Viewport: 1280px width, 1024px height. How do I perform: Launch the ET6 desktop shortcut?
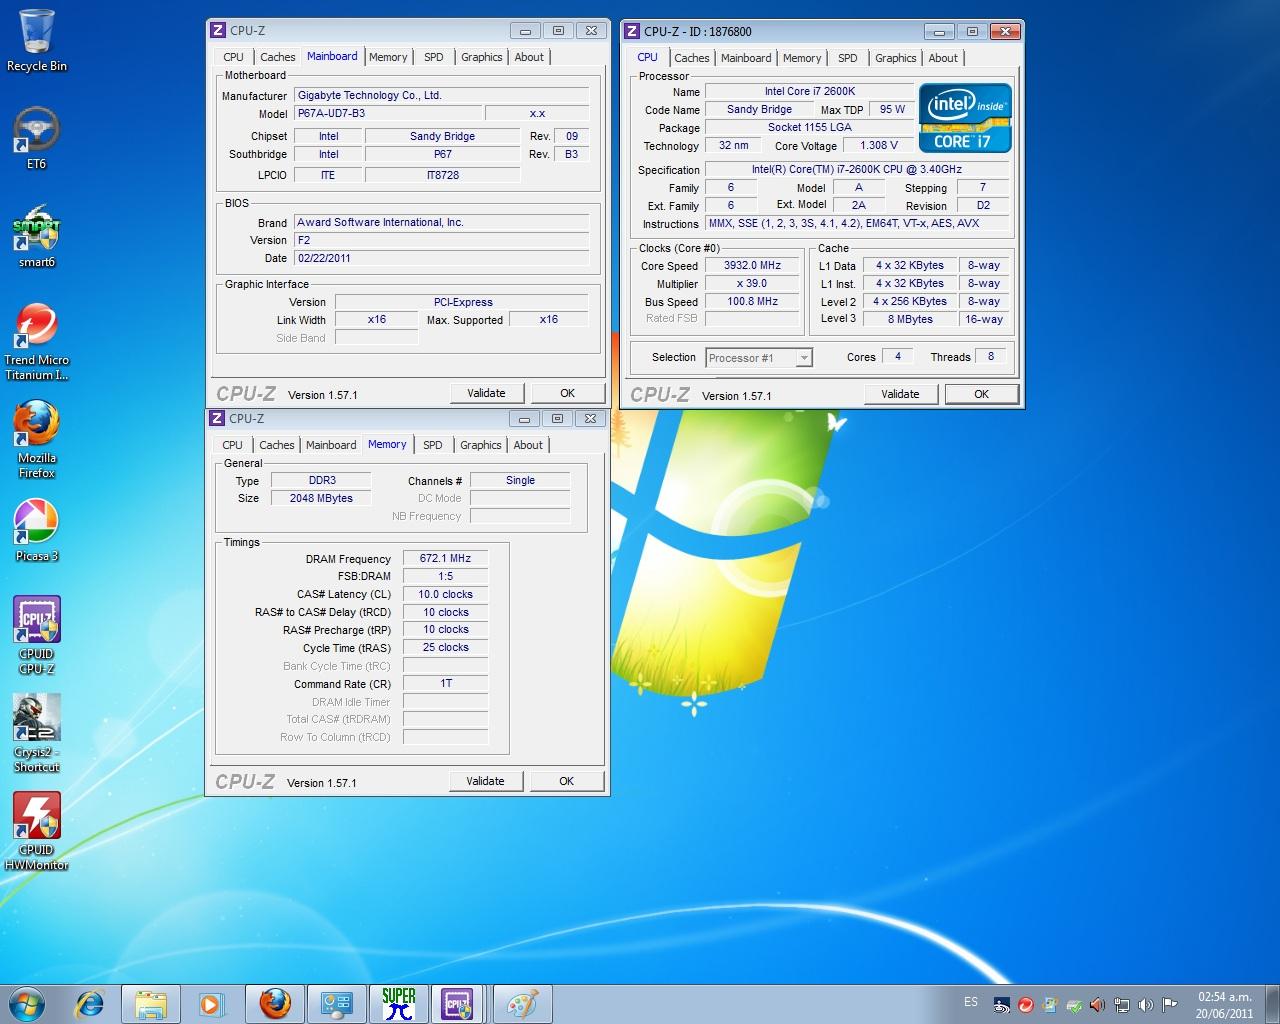pyautogui.click(x=37, y=138)
